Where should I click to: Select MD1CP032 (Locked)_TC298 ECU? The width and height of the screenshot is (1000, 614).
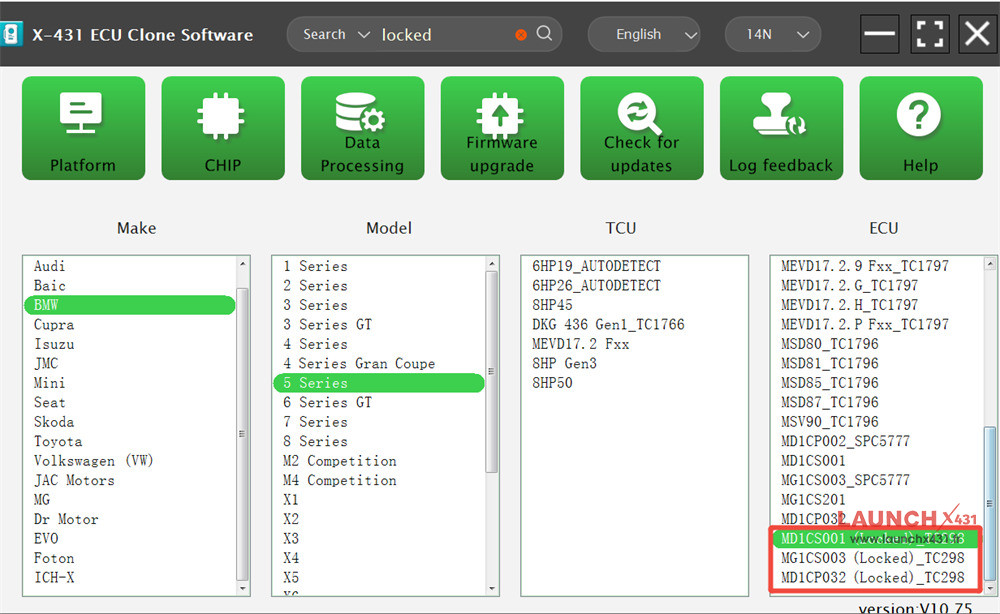point(873,578)
